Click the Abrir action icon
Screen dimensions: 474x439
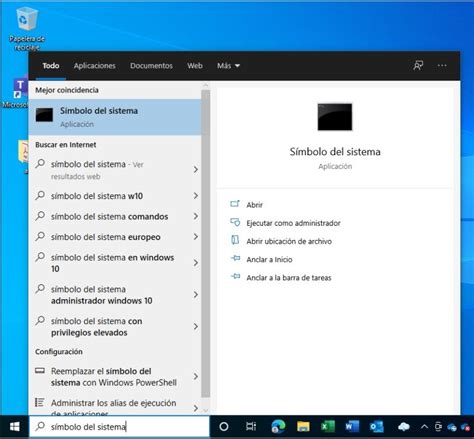click(235, 204)
